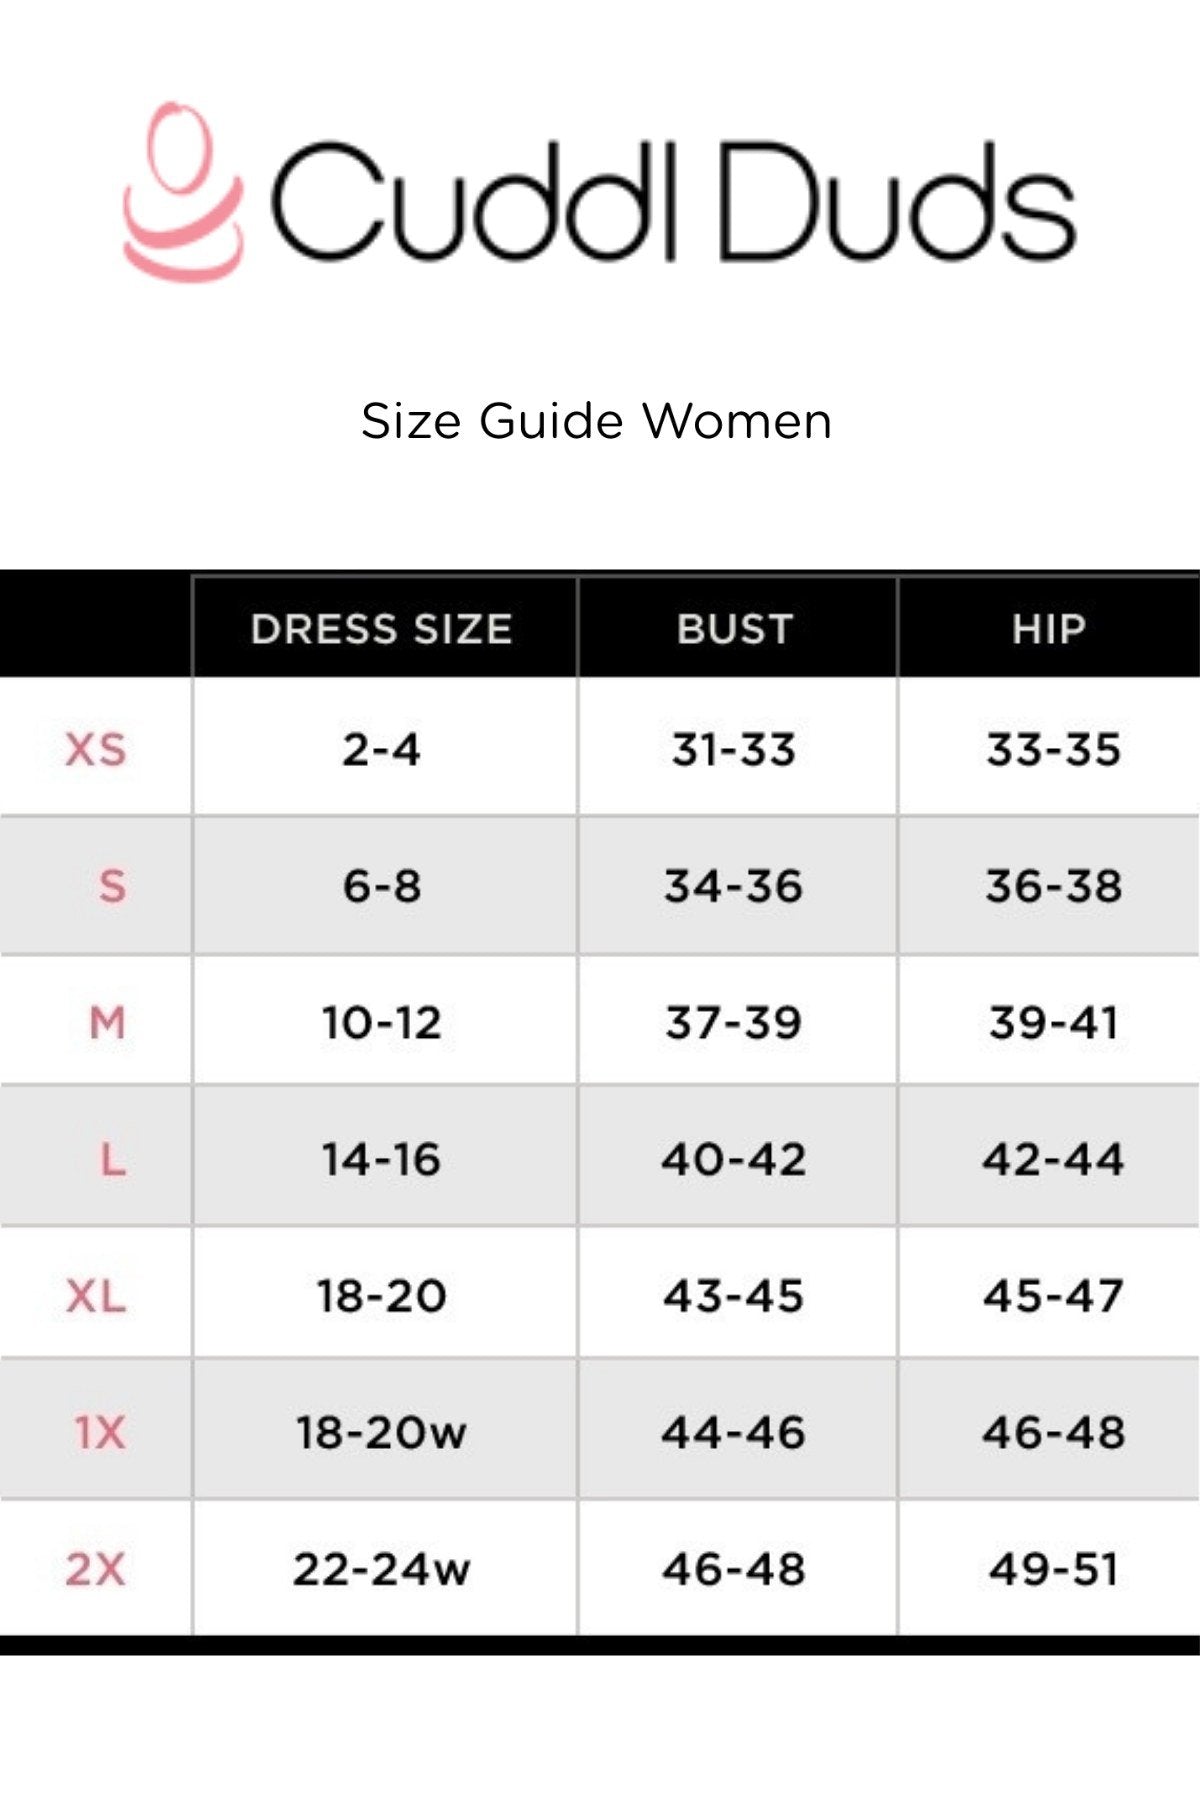Select the 14-16 dress size cell
The height and width of the screenshot is (1800, 1200).
point(381,1159)
